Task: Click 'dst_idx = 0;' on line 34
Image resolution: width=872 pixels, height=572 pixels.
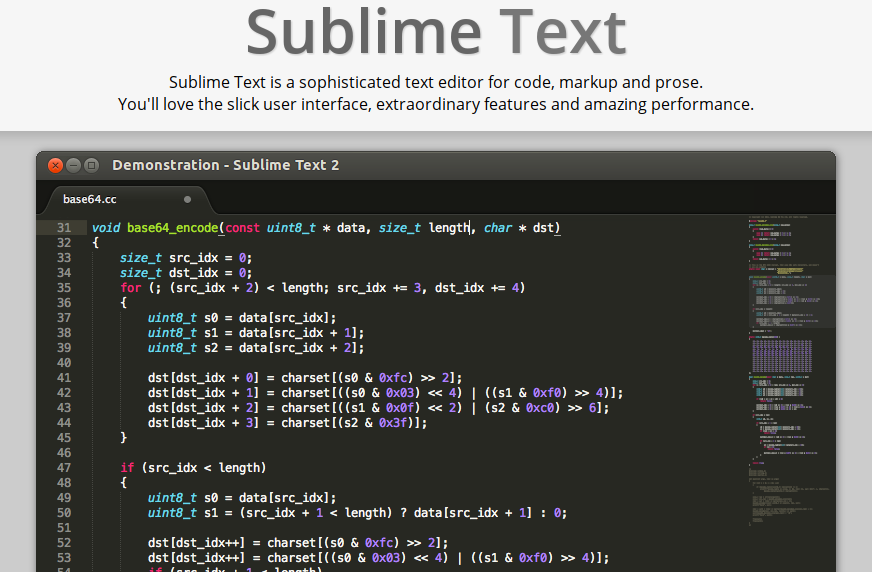Action: pos(210,273)
